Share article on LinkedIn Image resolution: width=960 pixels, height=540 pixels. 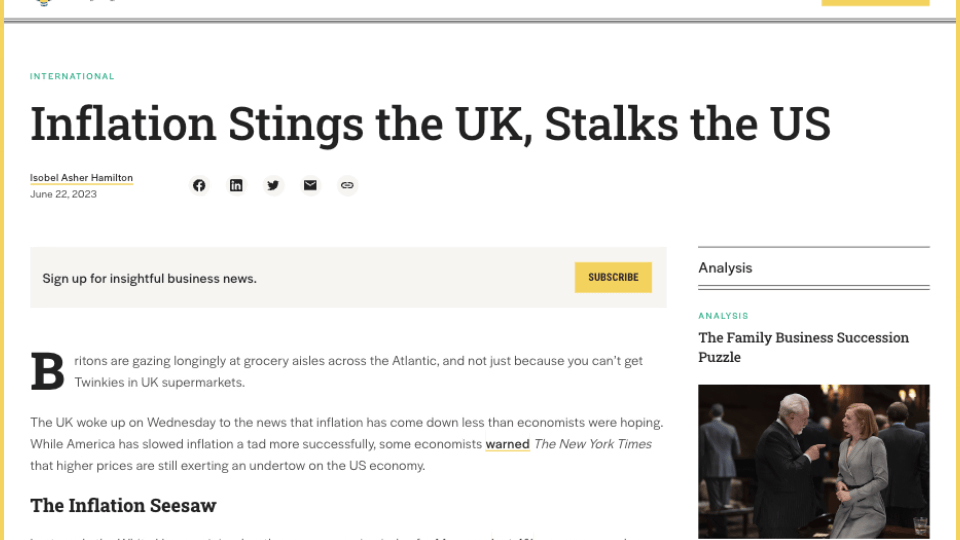(236, 186)
